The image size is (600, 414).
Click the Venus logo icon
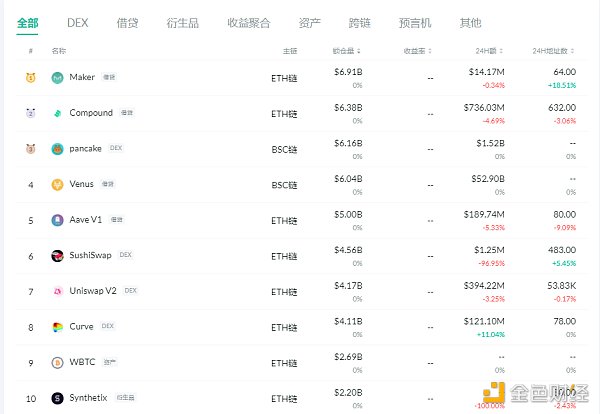point(58,184)
